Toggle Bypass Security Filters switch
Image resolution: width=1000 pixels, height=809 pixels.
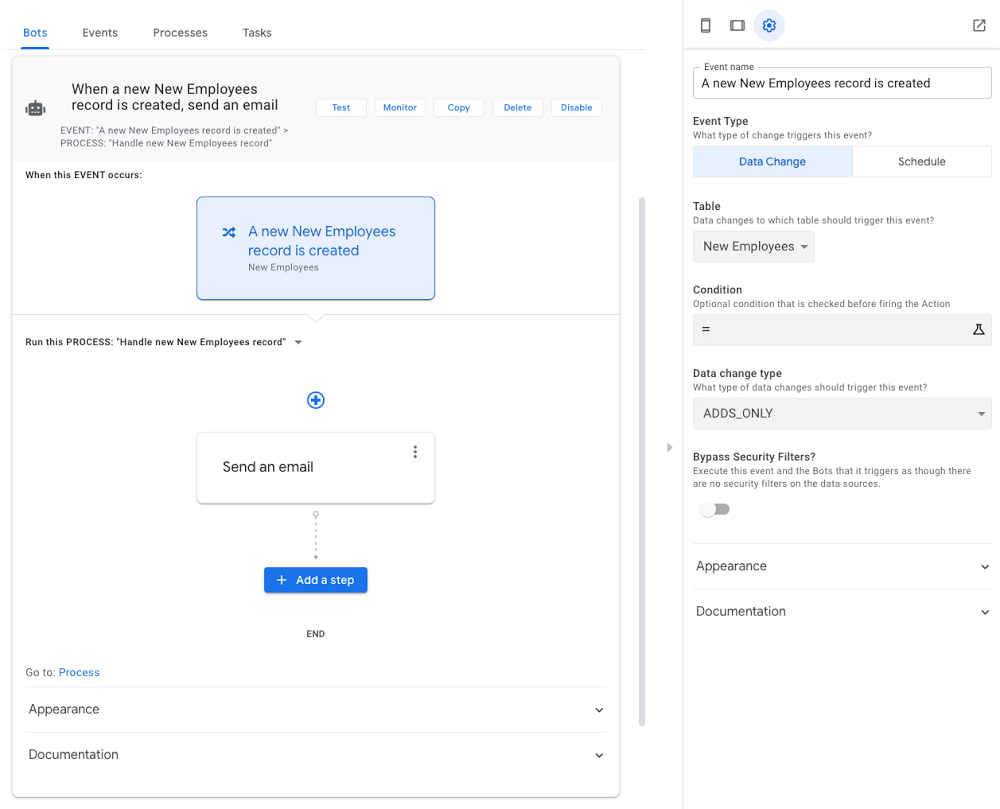click(714, 509)
